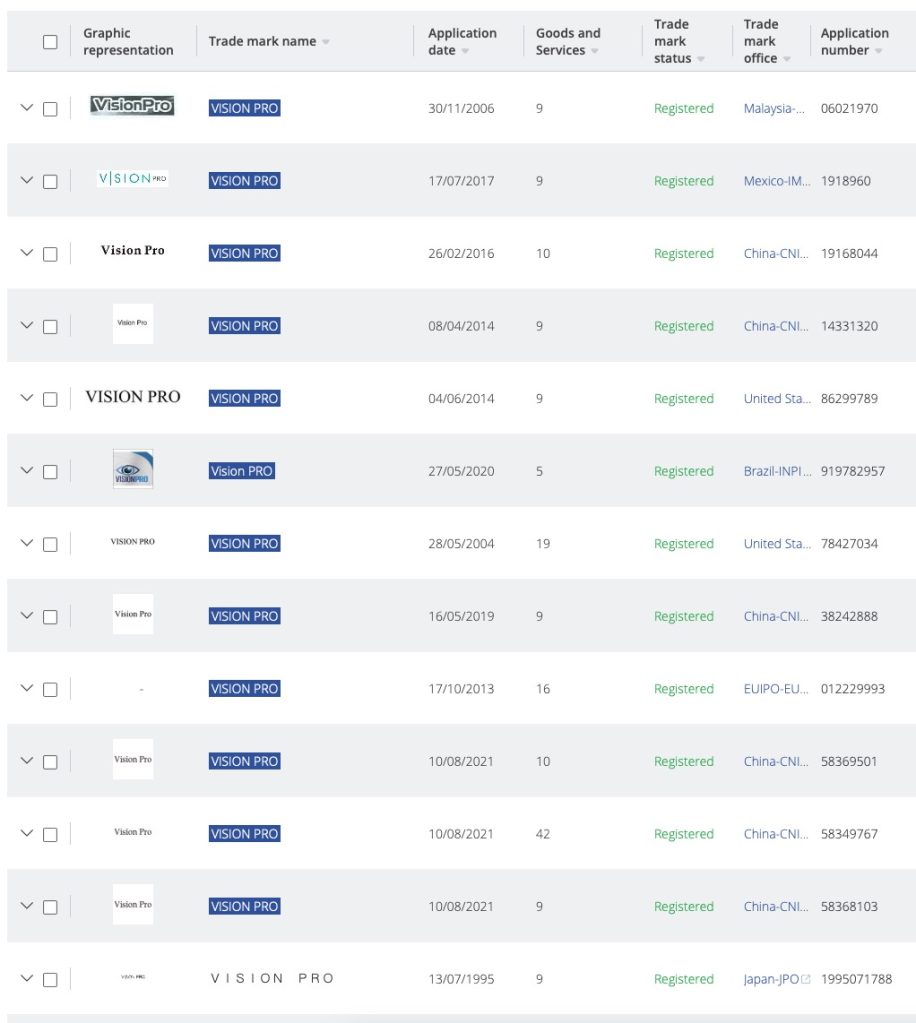The height and width of the screenshot is (1023, 916).
Task: Expand the row for application 1918960
Action: [27, 181]
